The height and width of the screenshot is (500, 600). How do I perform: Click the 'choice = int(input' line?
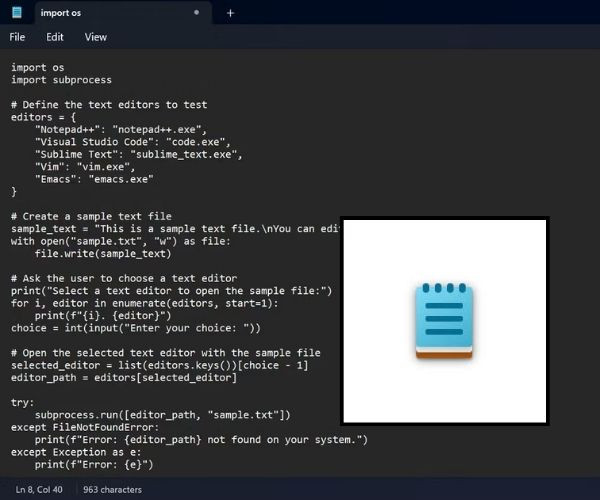[136, 328]
